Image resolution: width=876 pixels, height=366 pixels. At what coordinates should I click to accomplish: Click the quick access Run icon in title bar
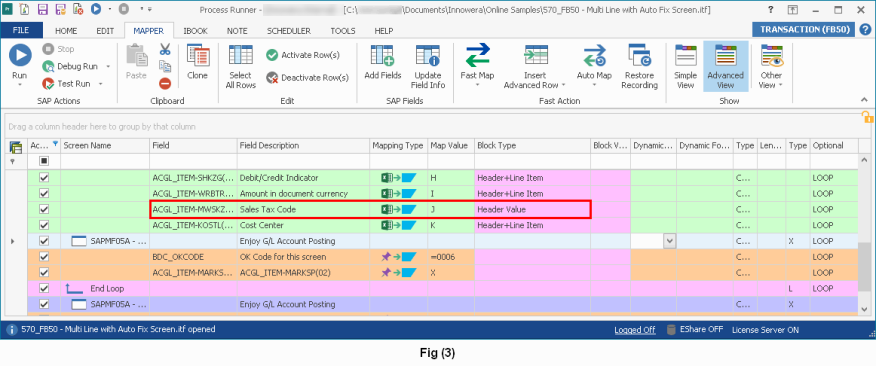click(x=96, y=9)
